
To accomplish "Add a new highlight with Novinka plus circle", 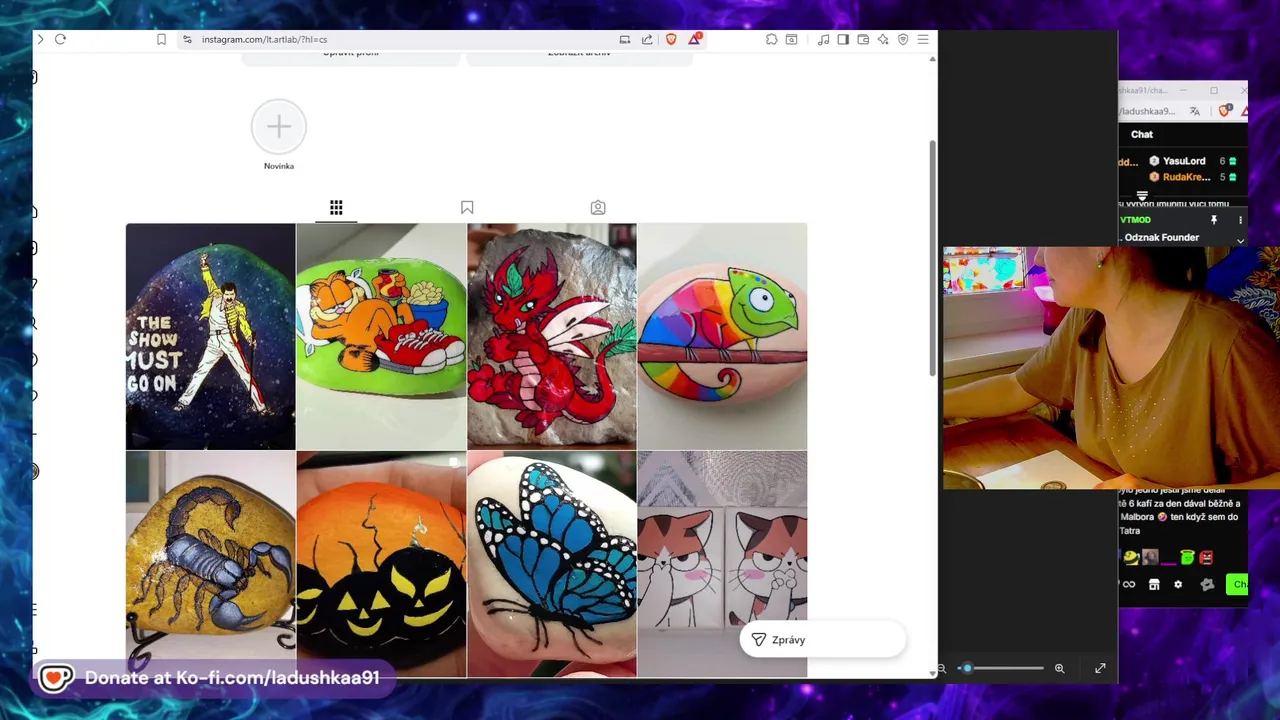I will [x=279, y=127].
